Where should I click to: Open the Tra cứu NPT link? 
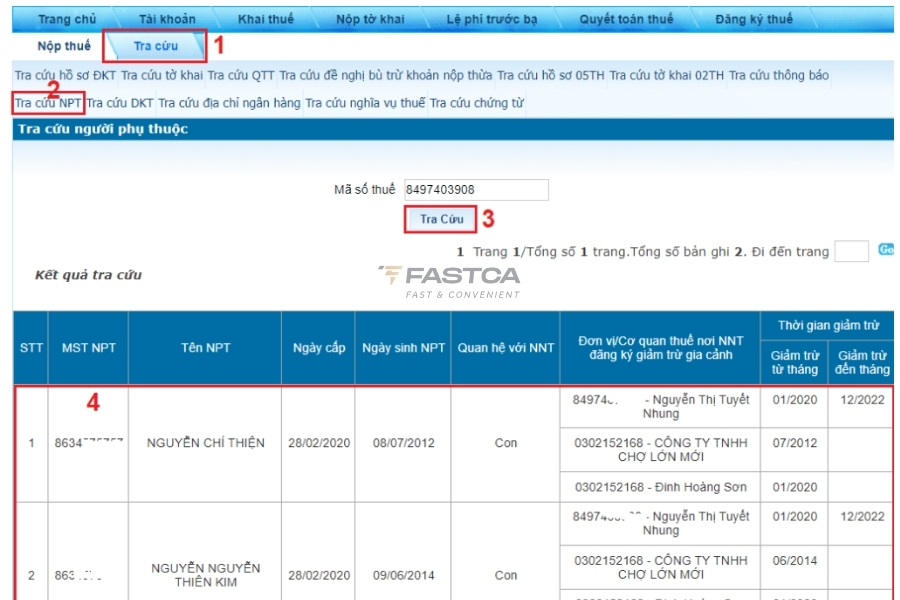pos(48,102)
